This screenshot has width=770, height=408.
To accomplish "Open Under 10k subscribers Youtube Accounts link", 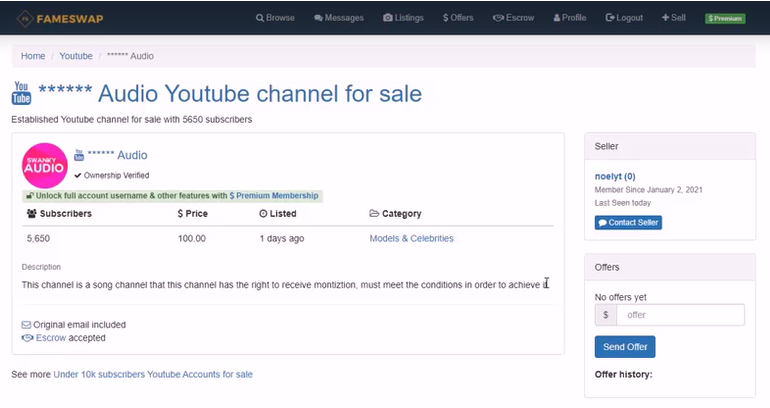I will click(x=153, y=374).
